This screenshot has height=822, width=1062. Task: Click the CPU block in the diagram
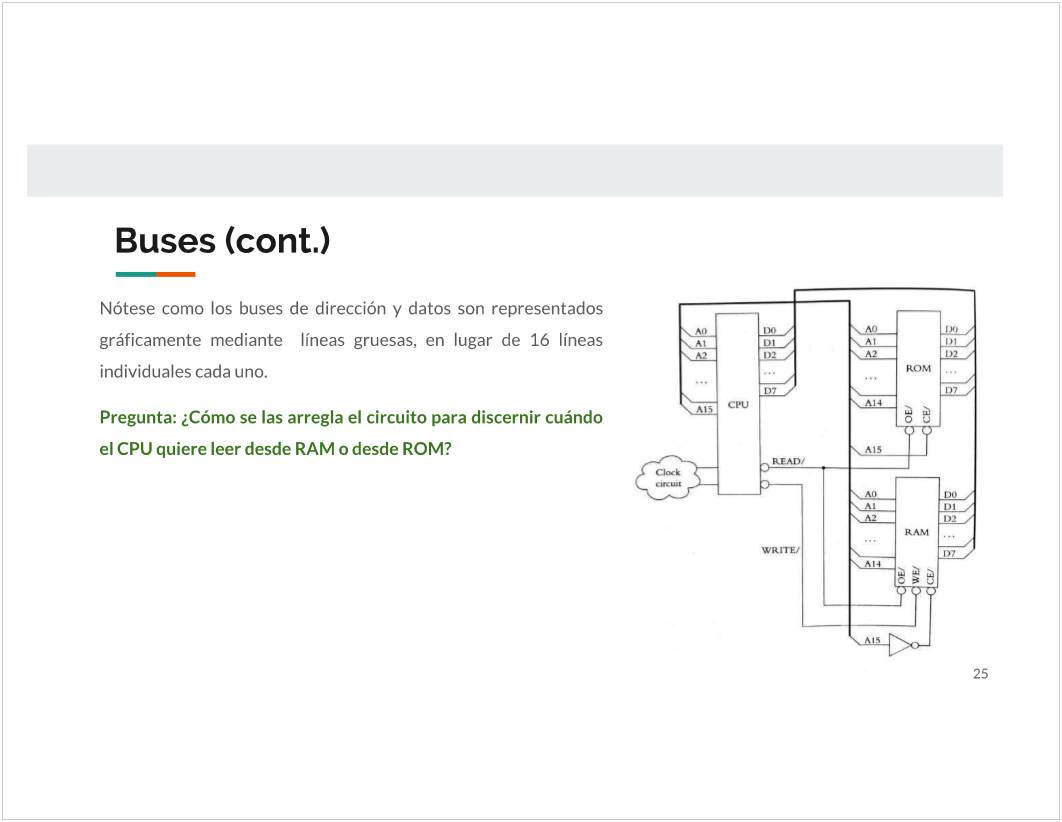point(738,404)
